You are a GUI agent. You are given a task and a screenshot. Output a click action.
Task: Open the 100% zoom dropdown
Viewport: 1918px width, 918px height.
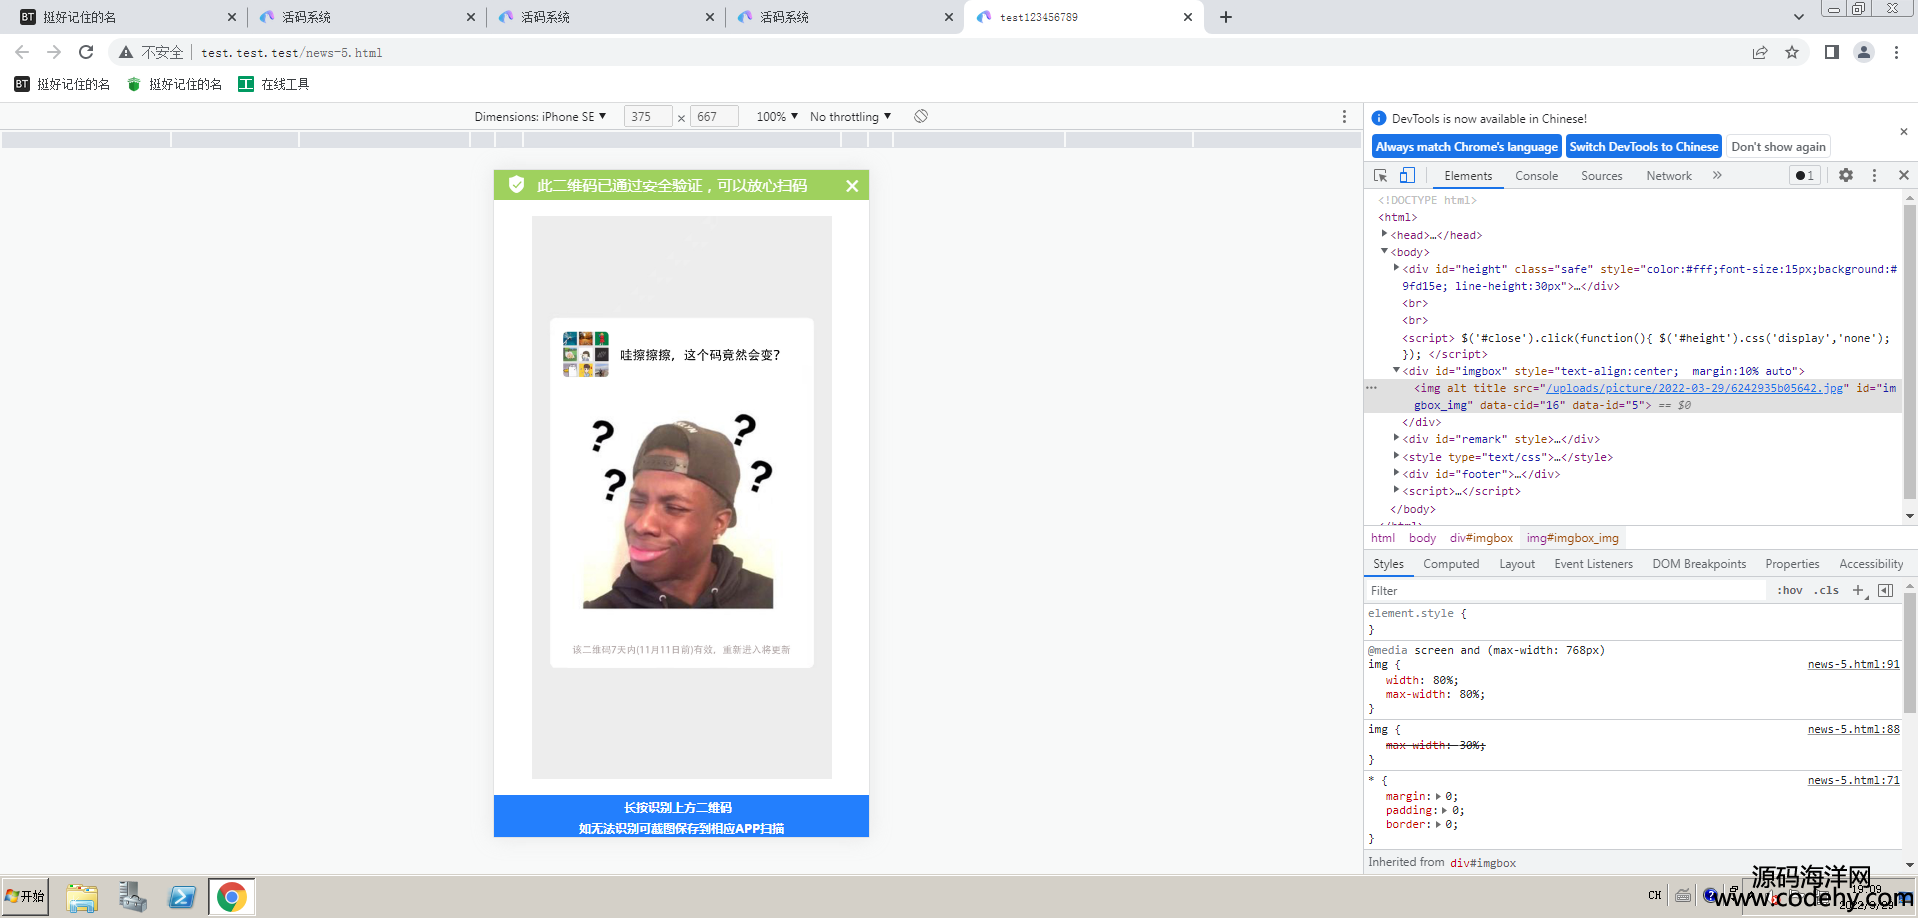(777, 116)
